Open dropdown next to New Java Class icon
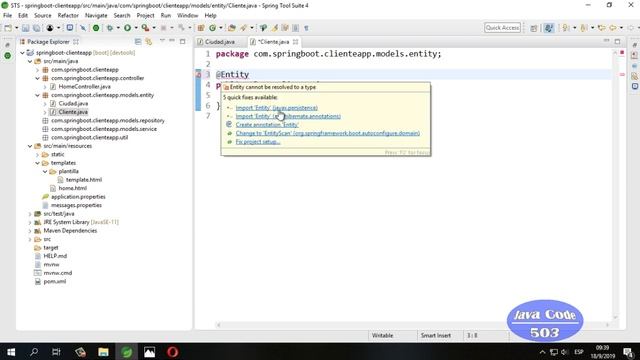640x360 pixels. (x=221, y=28)
